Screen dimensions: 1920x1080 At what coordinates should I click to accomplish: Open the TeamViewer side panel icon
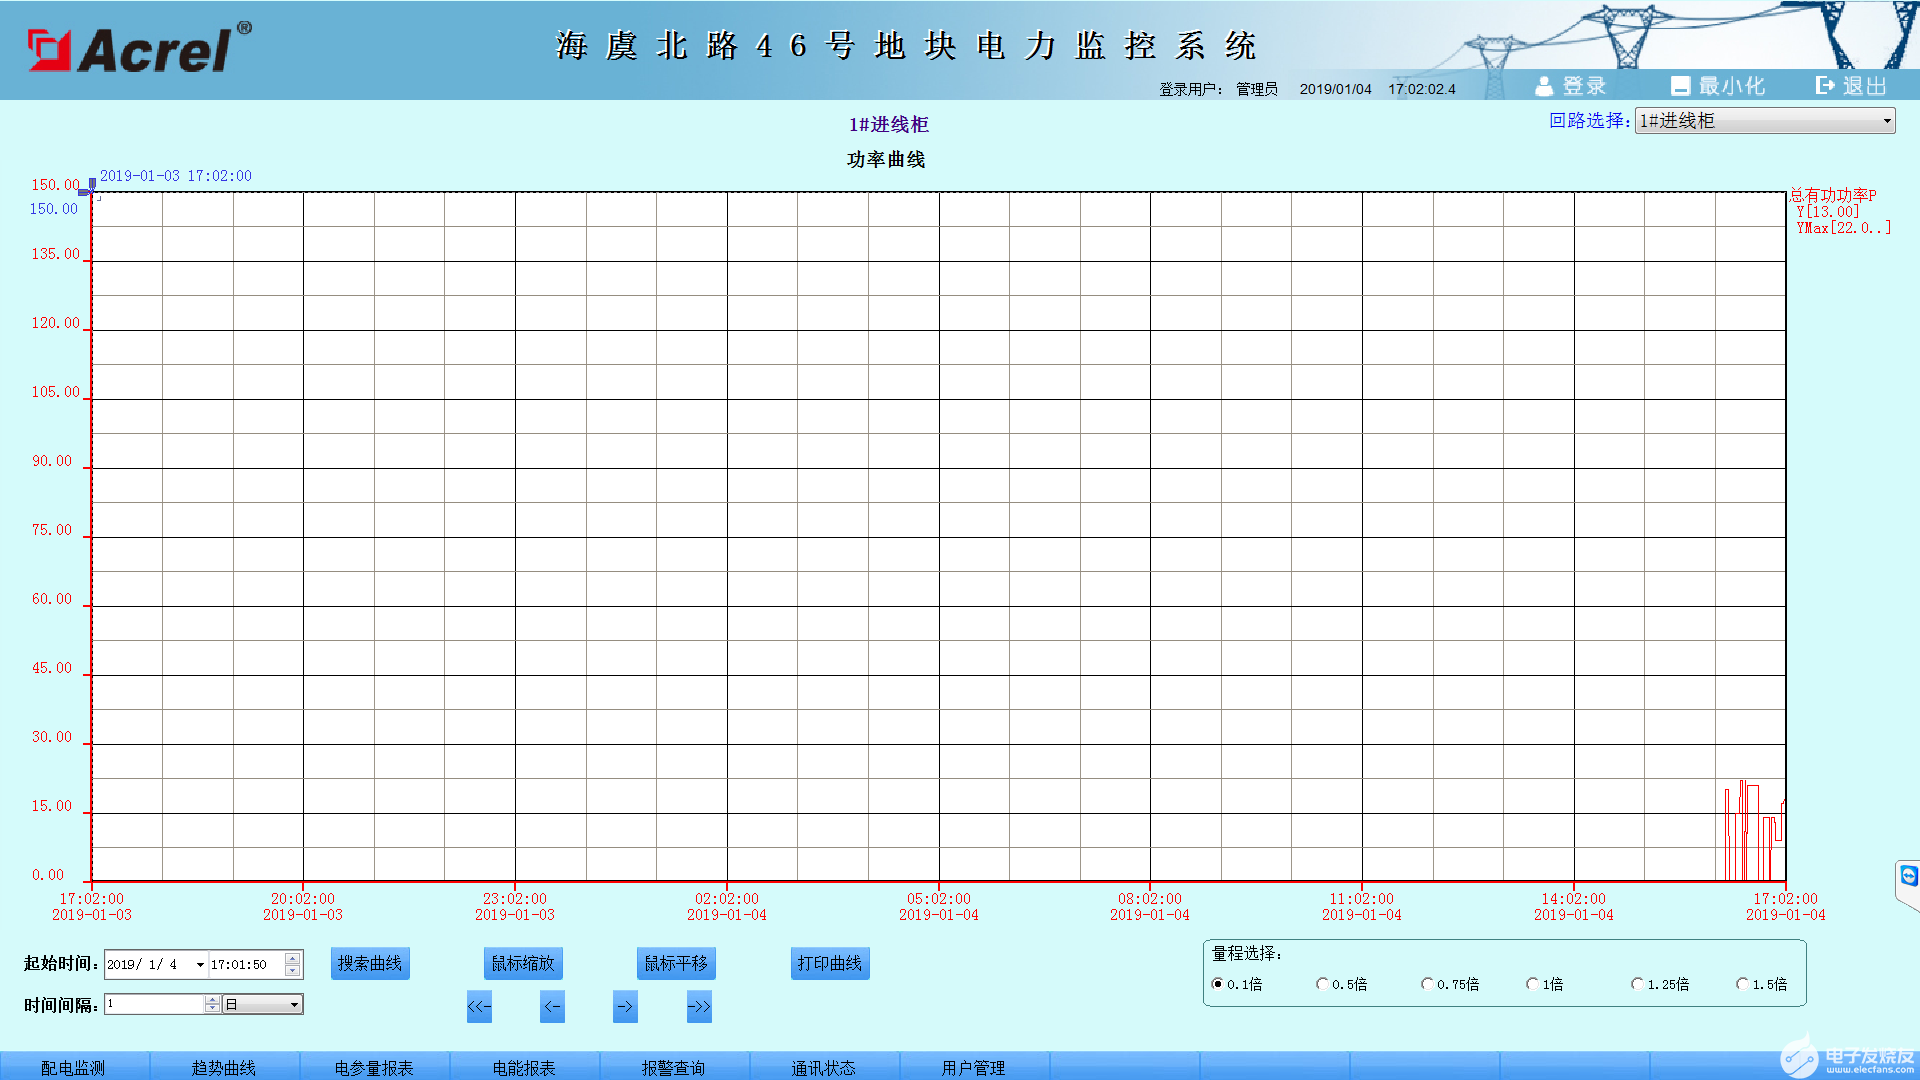[1908, 877]
